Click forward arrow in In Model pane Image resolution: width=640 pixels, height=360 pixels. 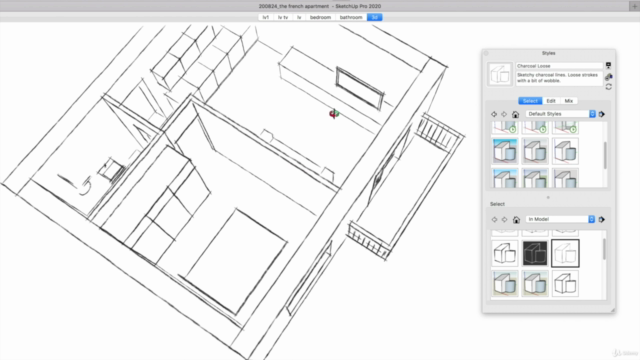pos(504,220)
